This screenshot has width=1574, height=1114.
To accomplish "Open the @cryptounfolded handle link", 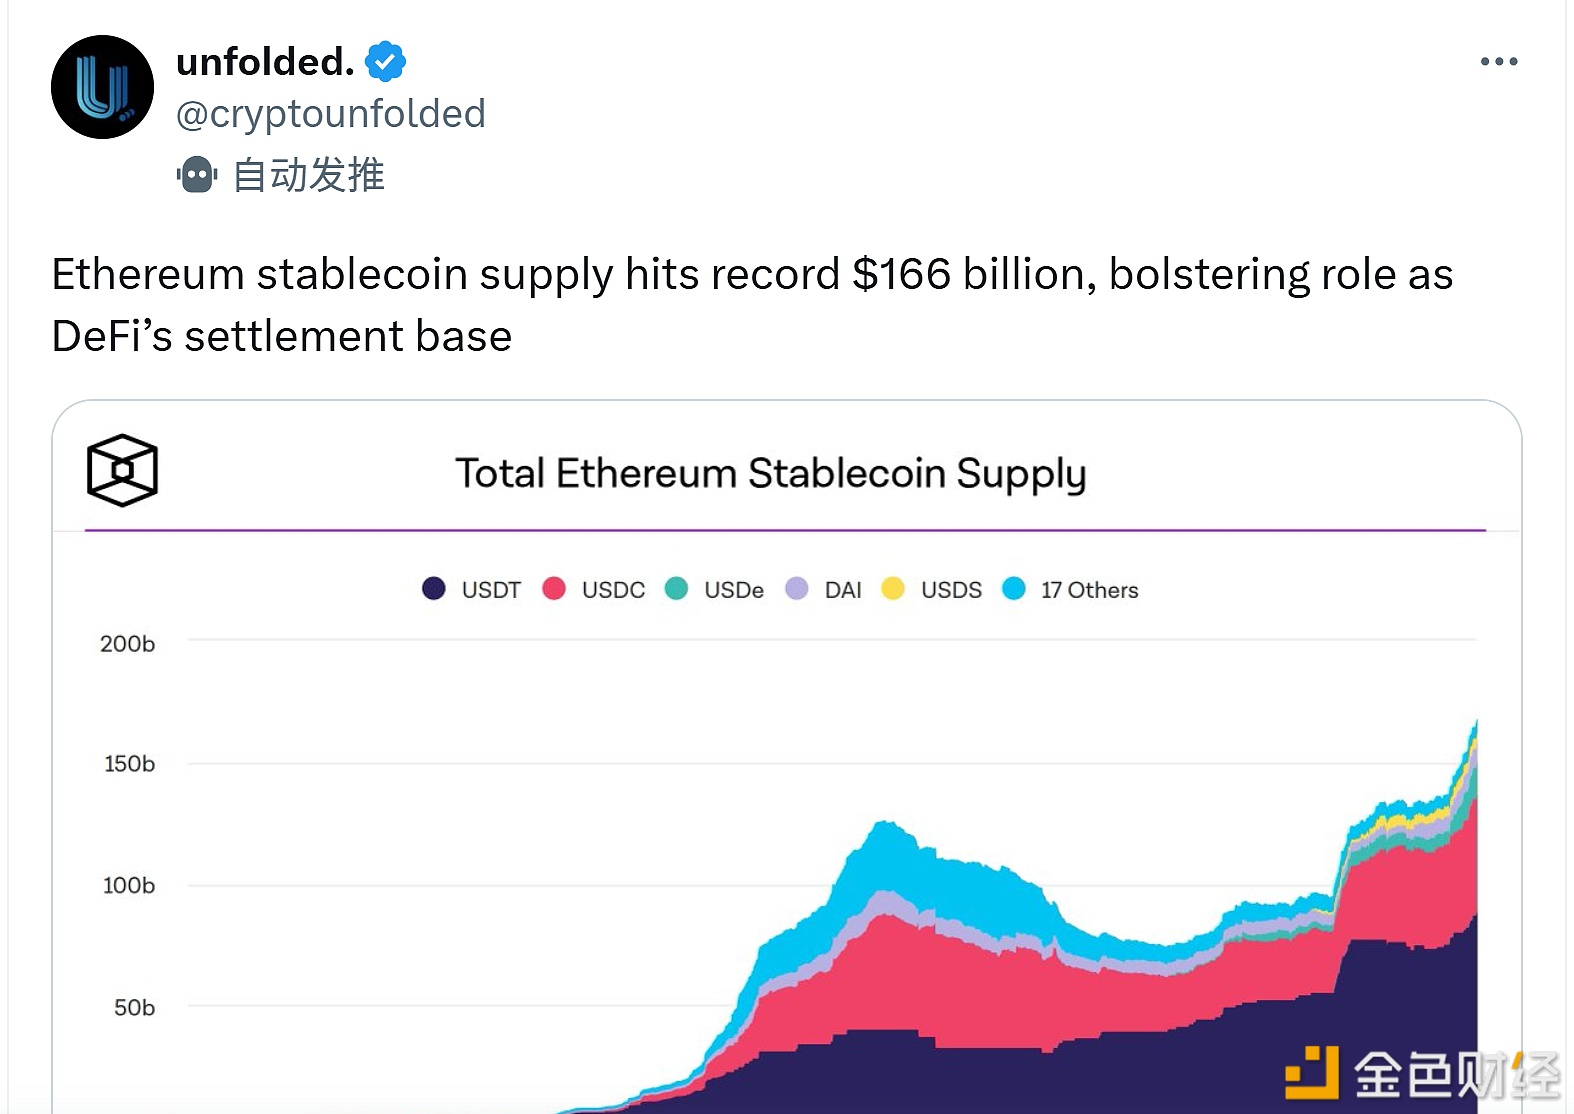I will point(330,114).
